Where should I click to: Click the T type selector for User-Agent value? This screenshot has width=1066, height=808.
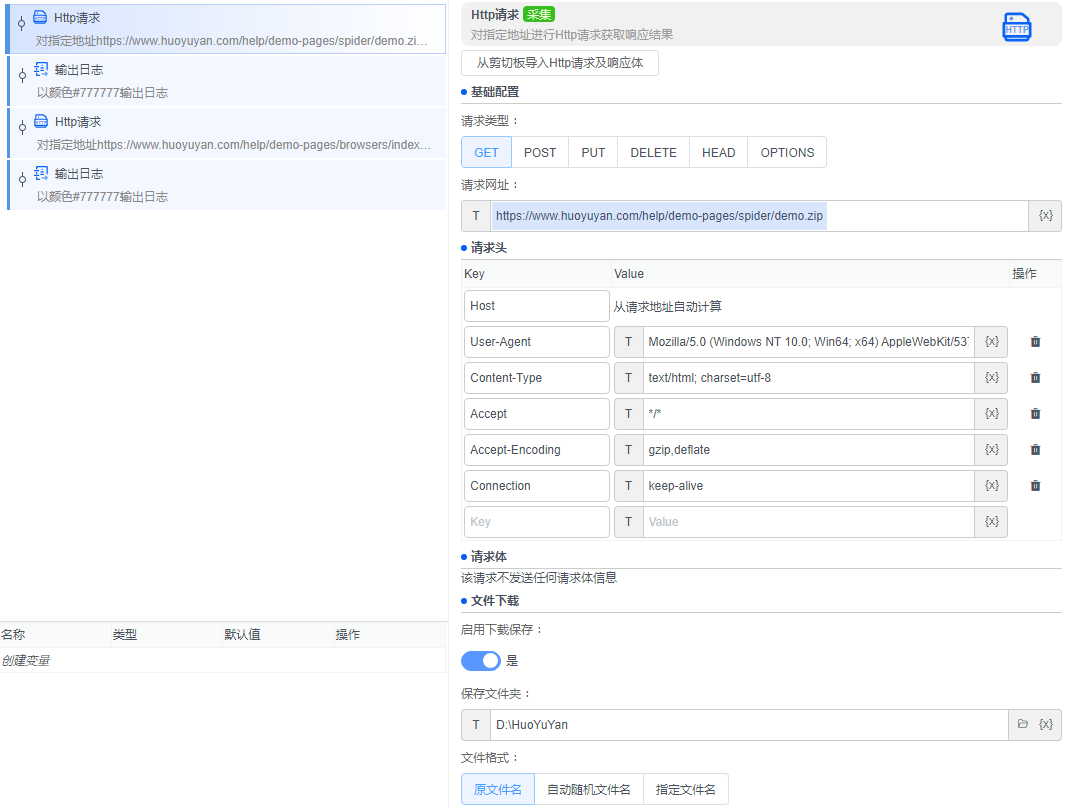(x=628, y=342)
